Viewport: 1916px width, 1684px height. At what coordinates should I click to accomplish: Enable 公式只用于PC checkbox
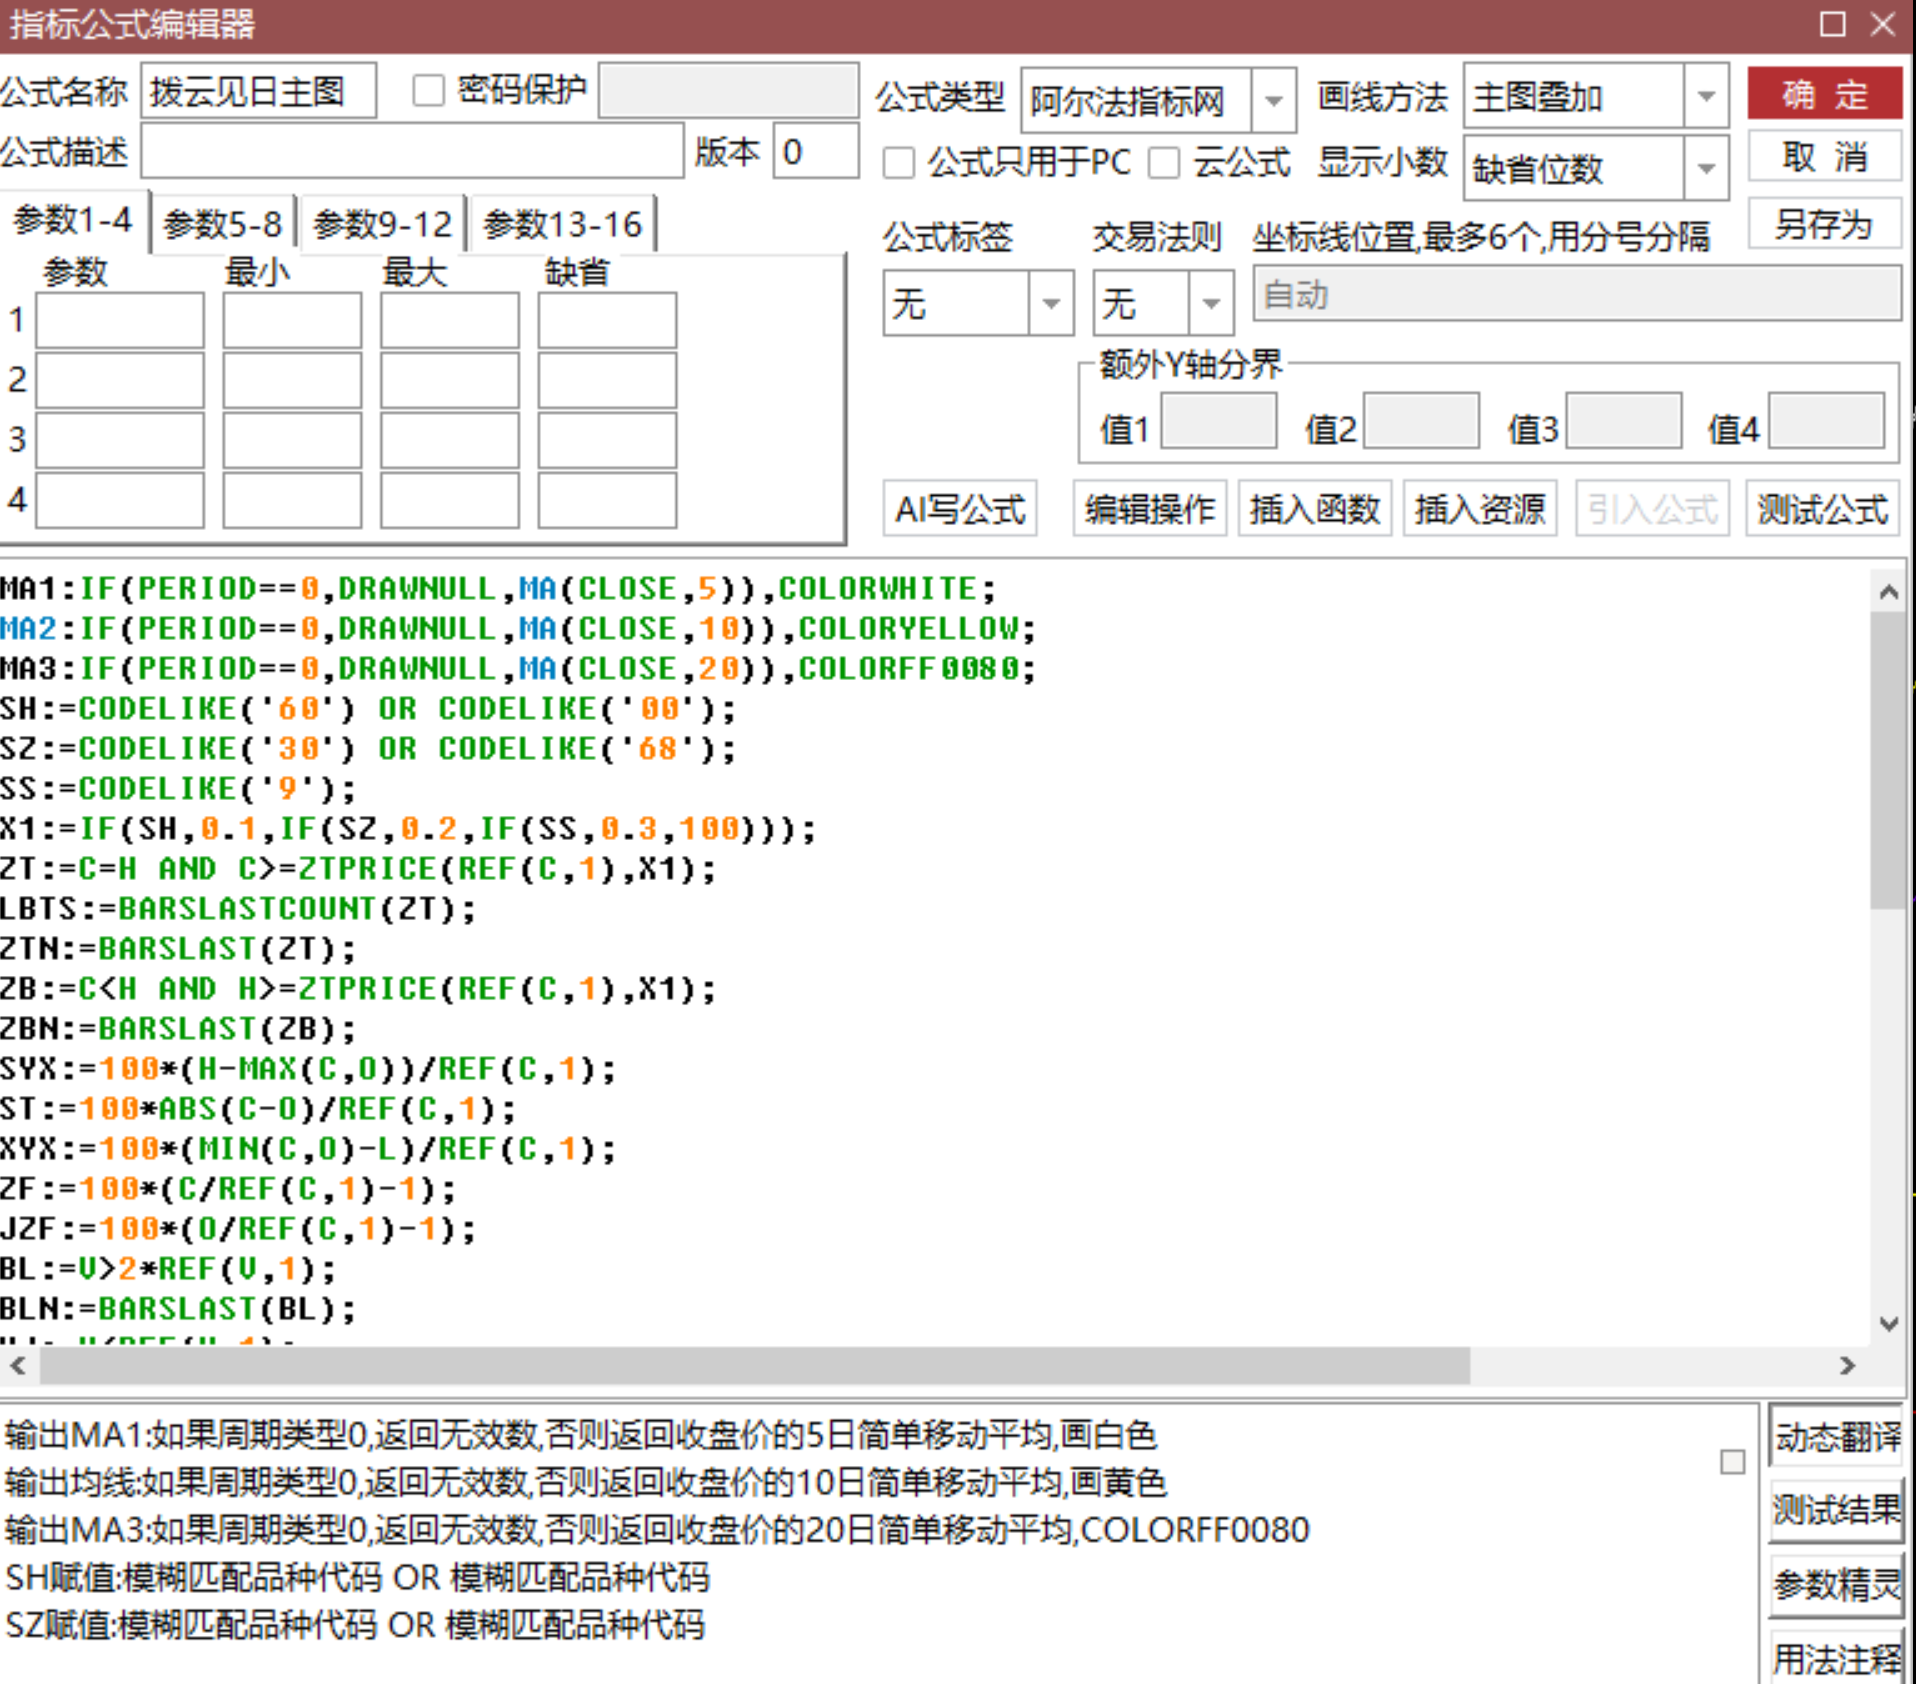[x=899, y=162]
